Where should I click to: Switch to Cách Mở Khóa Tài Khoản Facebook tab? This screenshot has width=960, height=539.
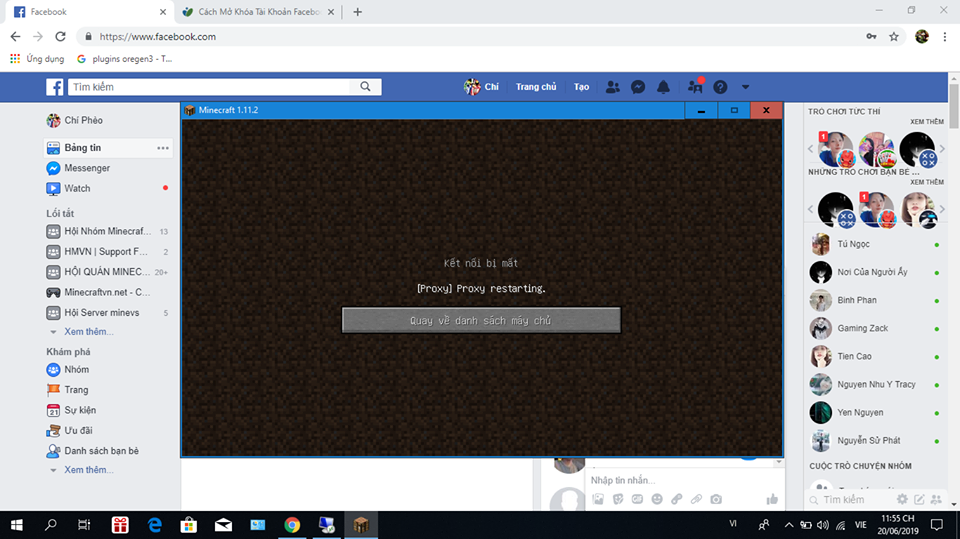pos(259,12)
